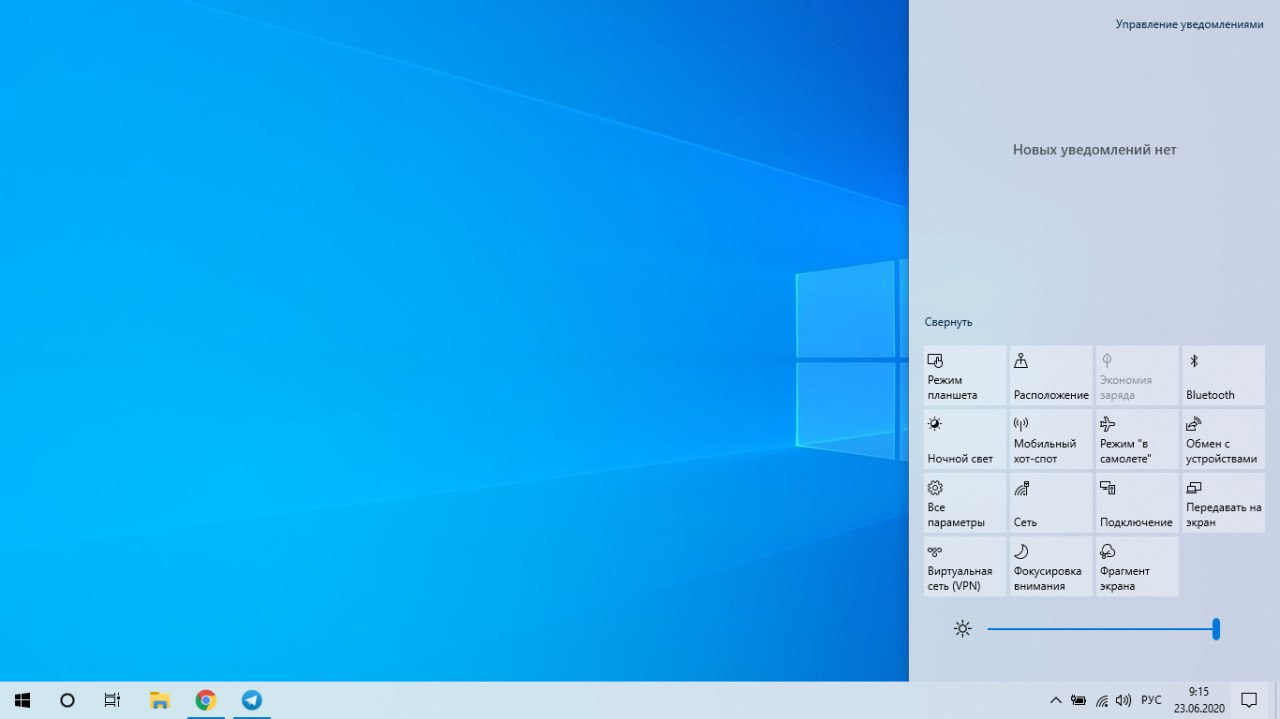Open Передавать на экран project tile
Viewport: 1280px width, 719px height.
coord(1223,503)
